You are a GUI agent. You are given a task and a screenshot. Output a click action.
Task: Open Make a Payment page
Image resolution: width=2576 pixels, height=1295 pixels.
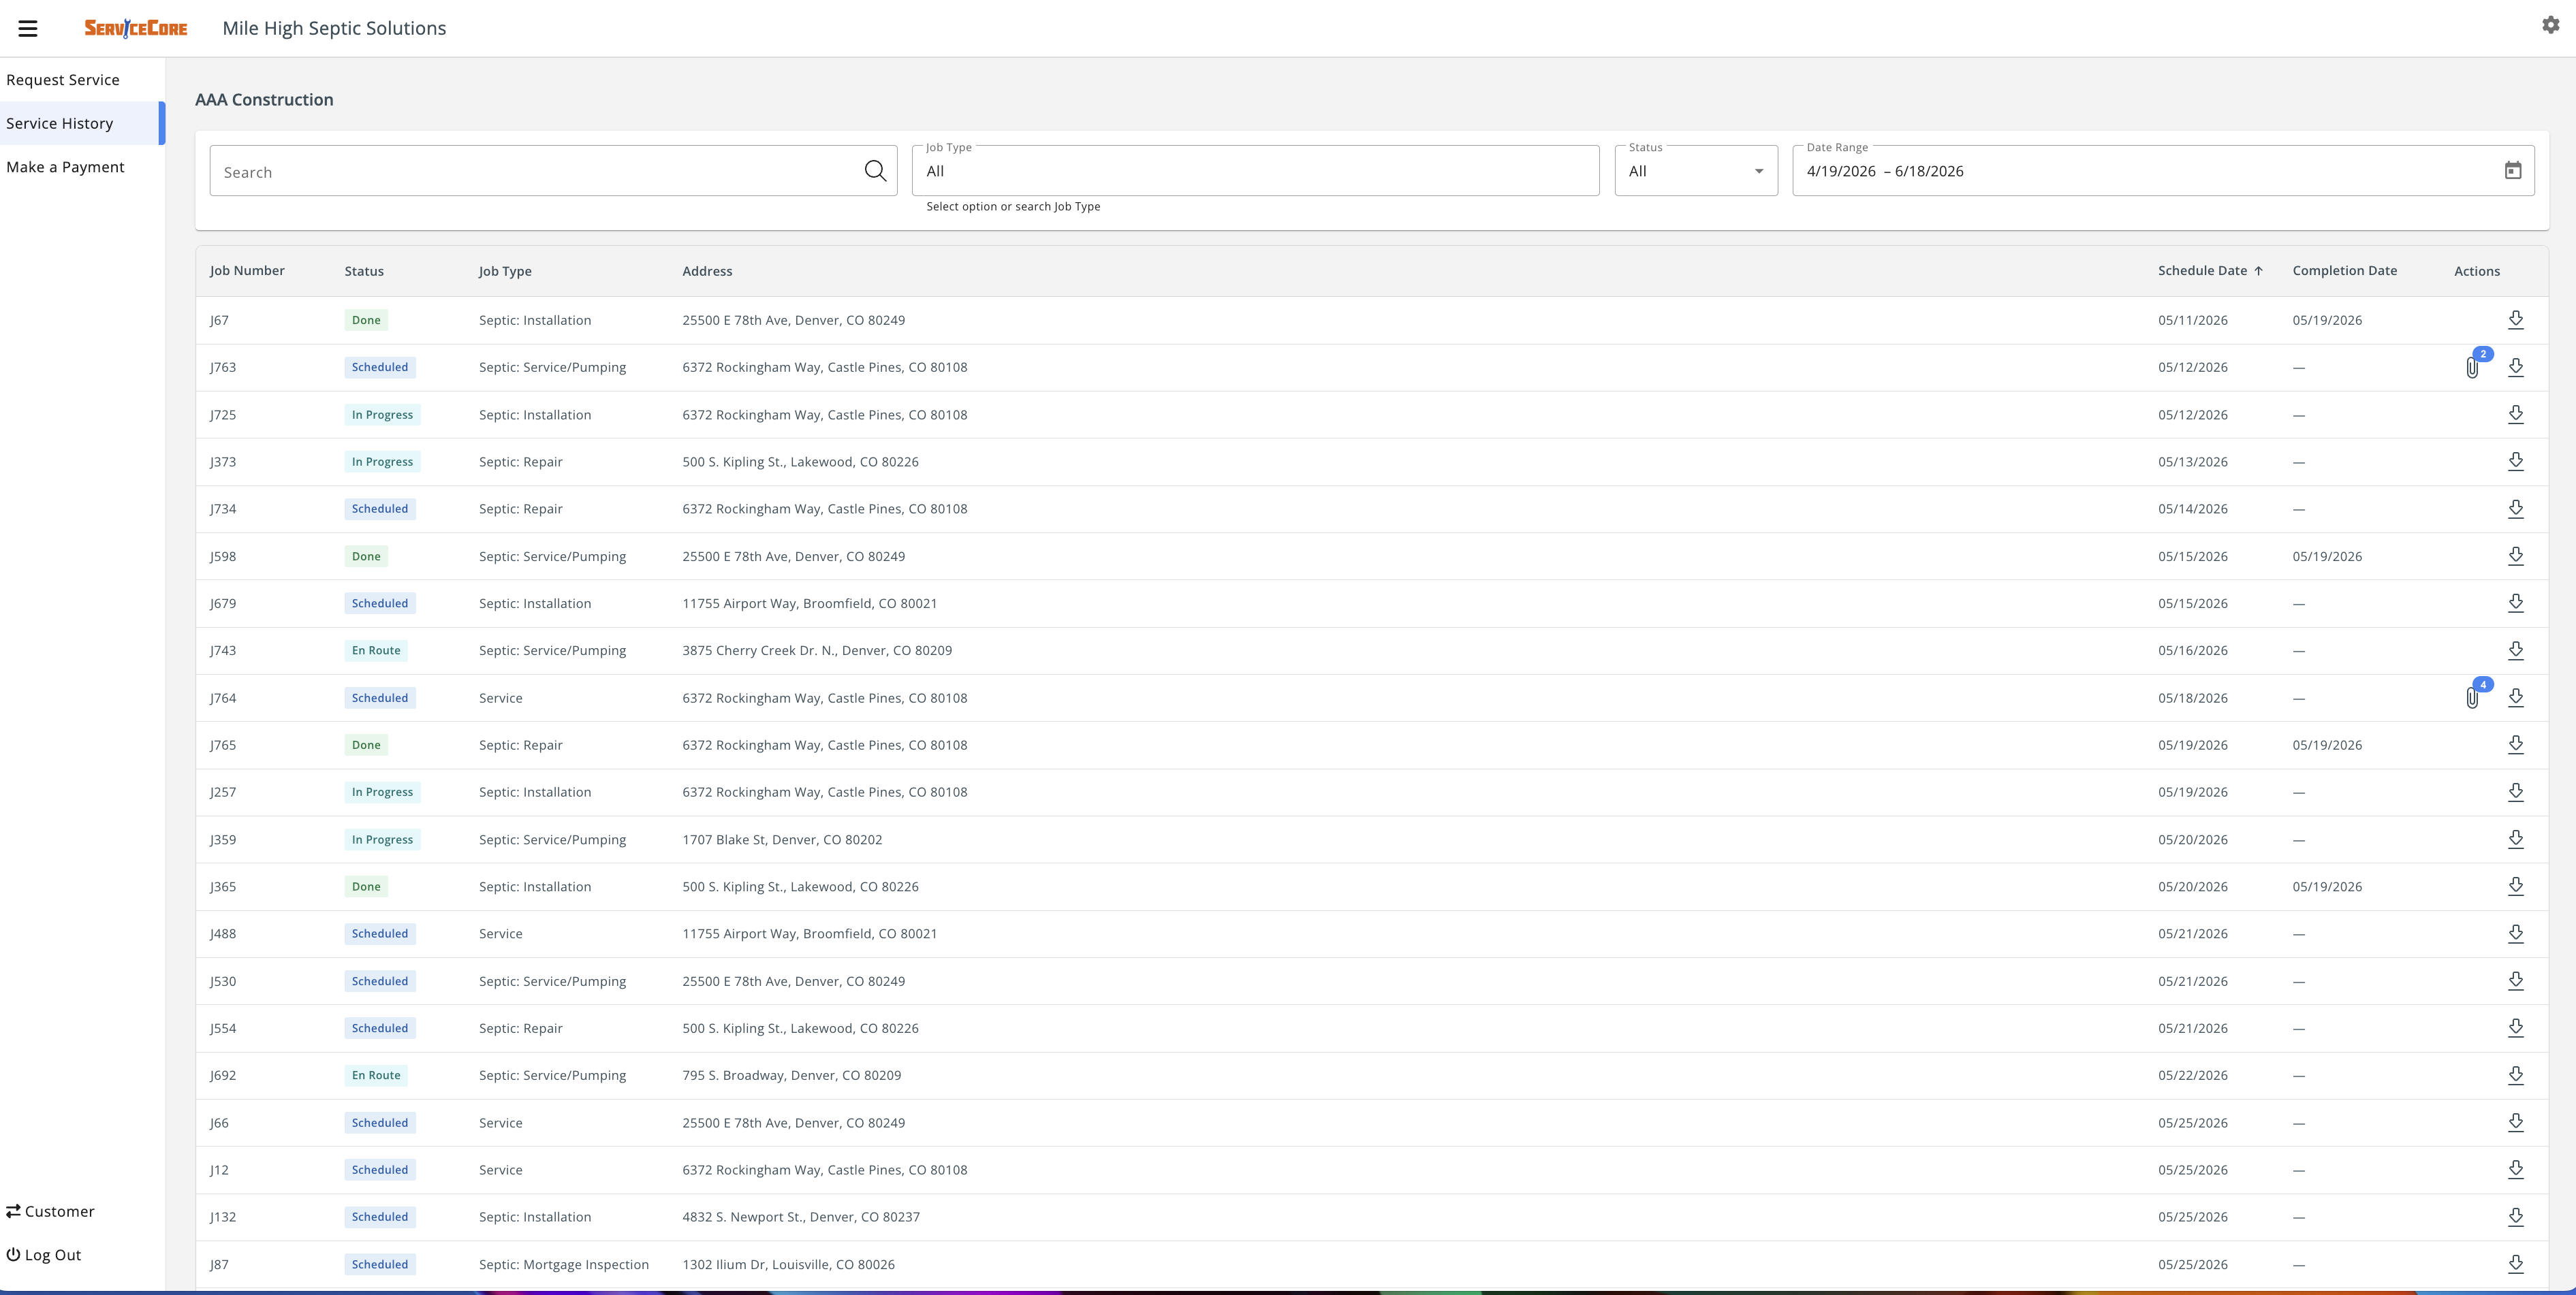point(65,167)
